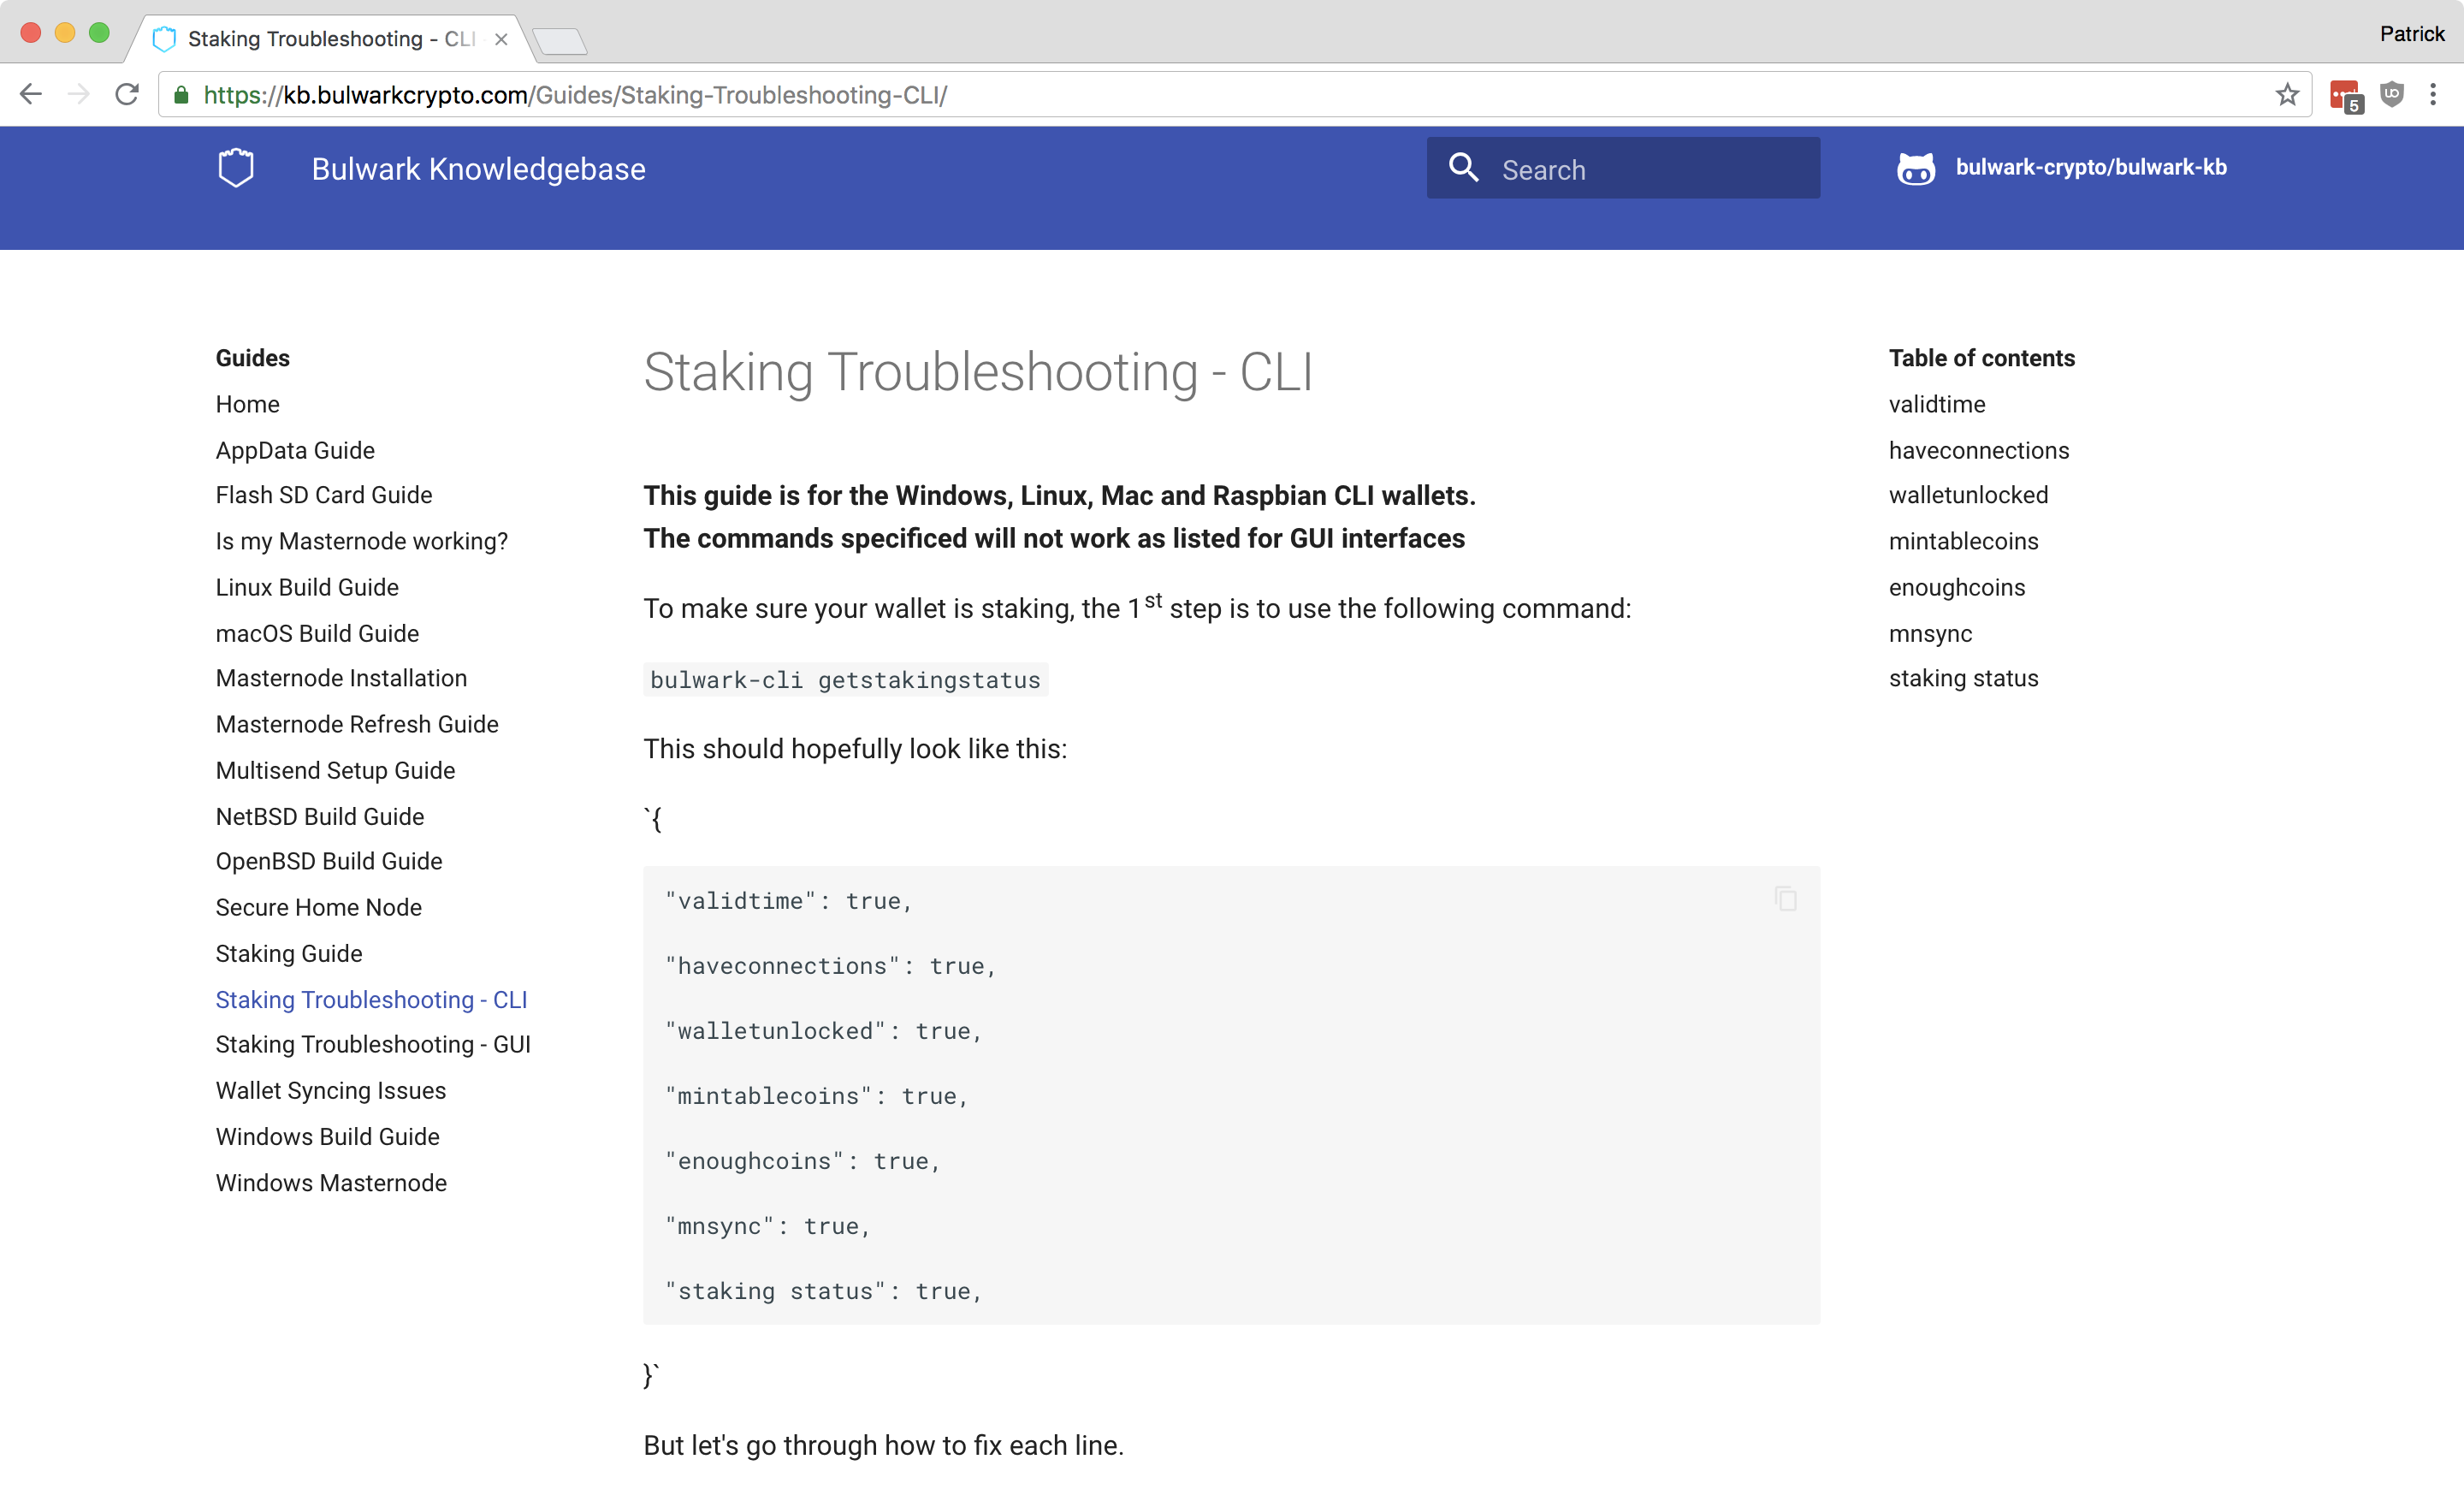Image resolution: width=2464 pixels, height=1501 pixels.
Task: Click the magnifying glass search icon
Action: [1463, 168]
